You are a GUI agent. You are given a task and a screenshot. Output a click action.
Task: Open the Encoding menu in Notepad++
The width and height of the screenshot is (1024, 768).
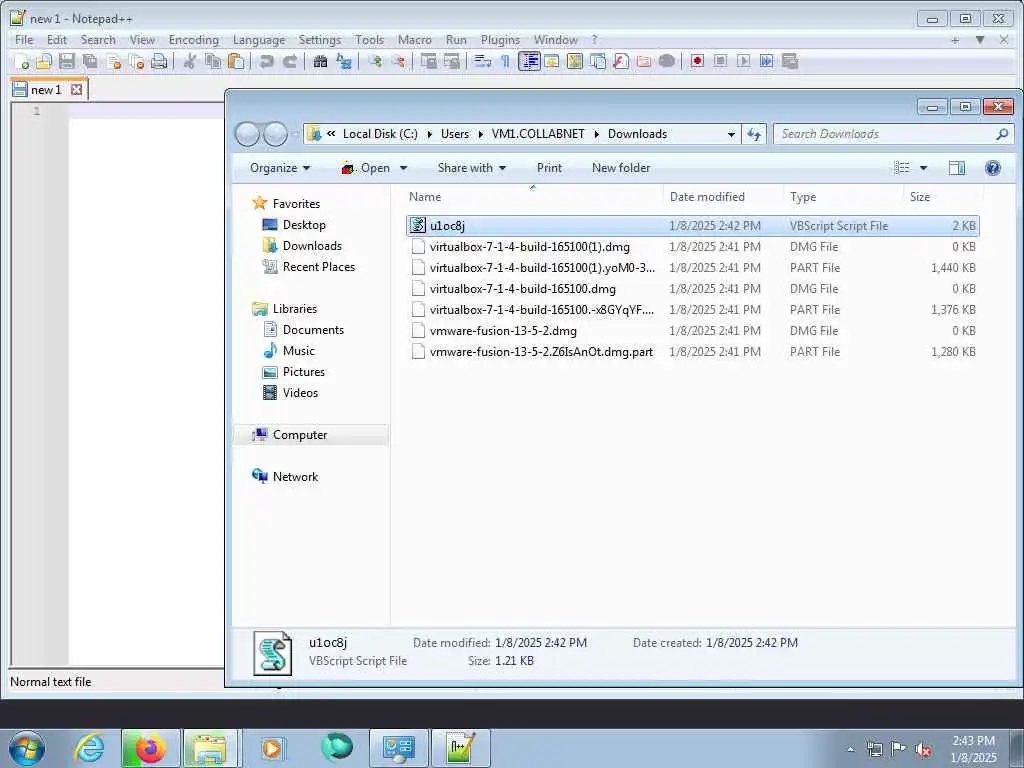(x=194, y=40)
